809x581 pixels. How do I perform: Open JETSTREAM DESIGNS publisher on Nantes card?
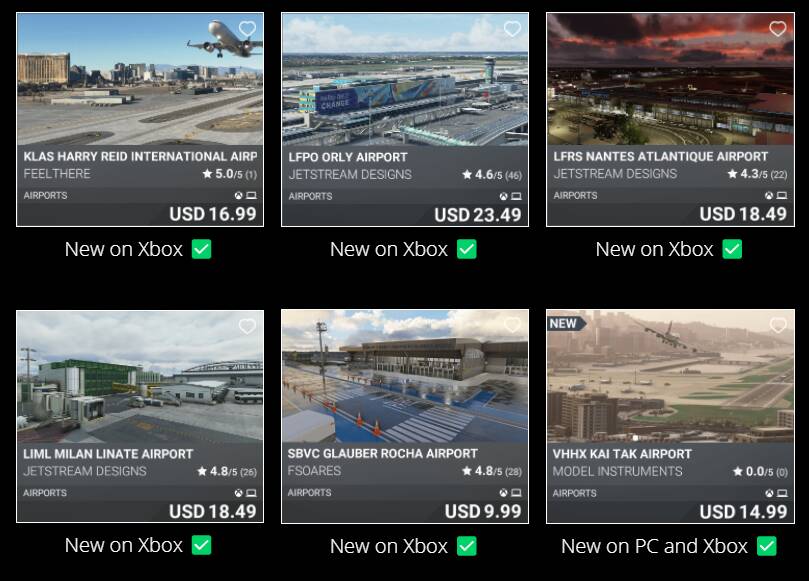[615, 174]
